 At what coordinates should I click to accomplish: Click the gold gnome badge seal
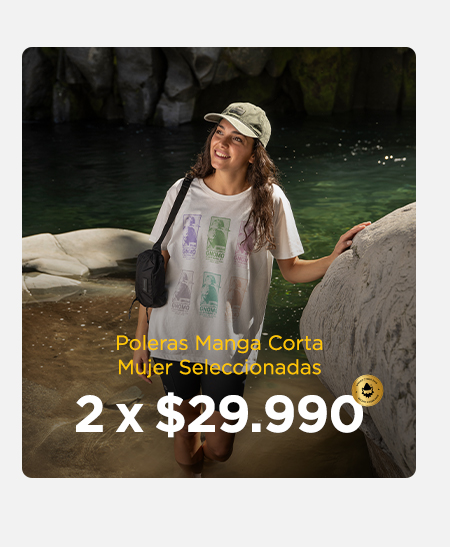pyautogui.click(x=367, y=390)
